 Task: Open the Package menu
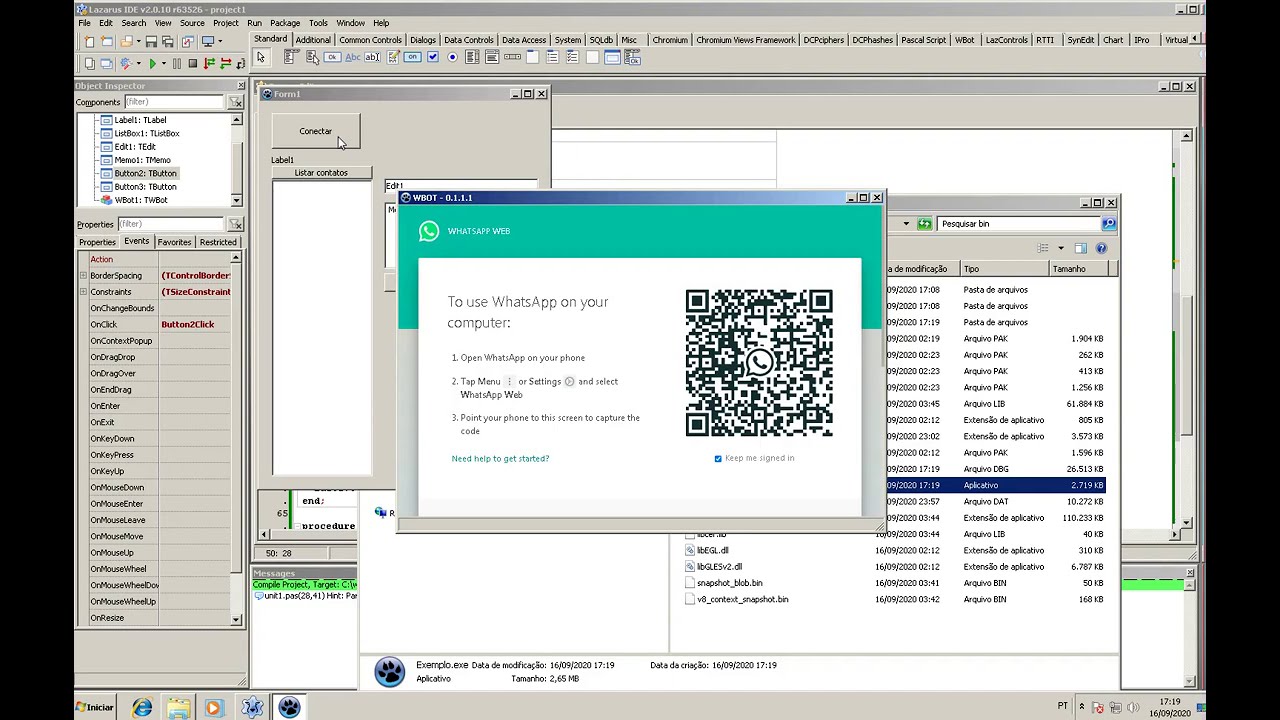point(285,23)
